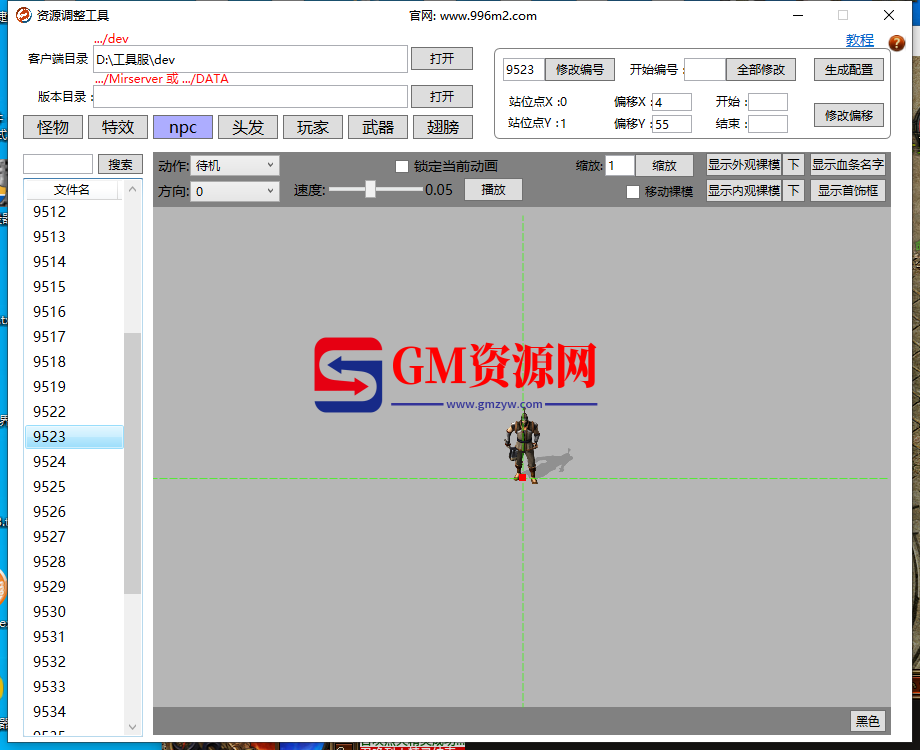The image size is (920, 750).
Task: Open the 动作 dropdown showing 待机
Action: (235, 165)
